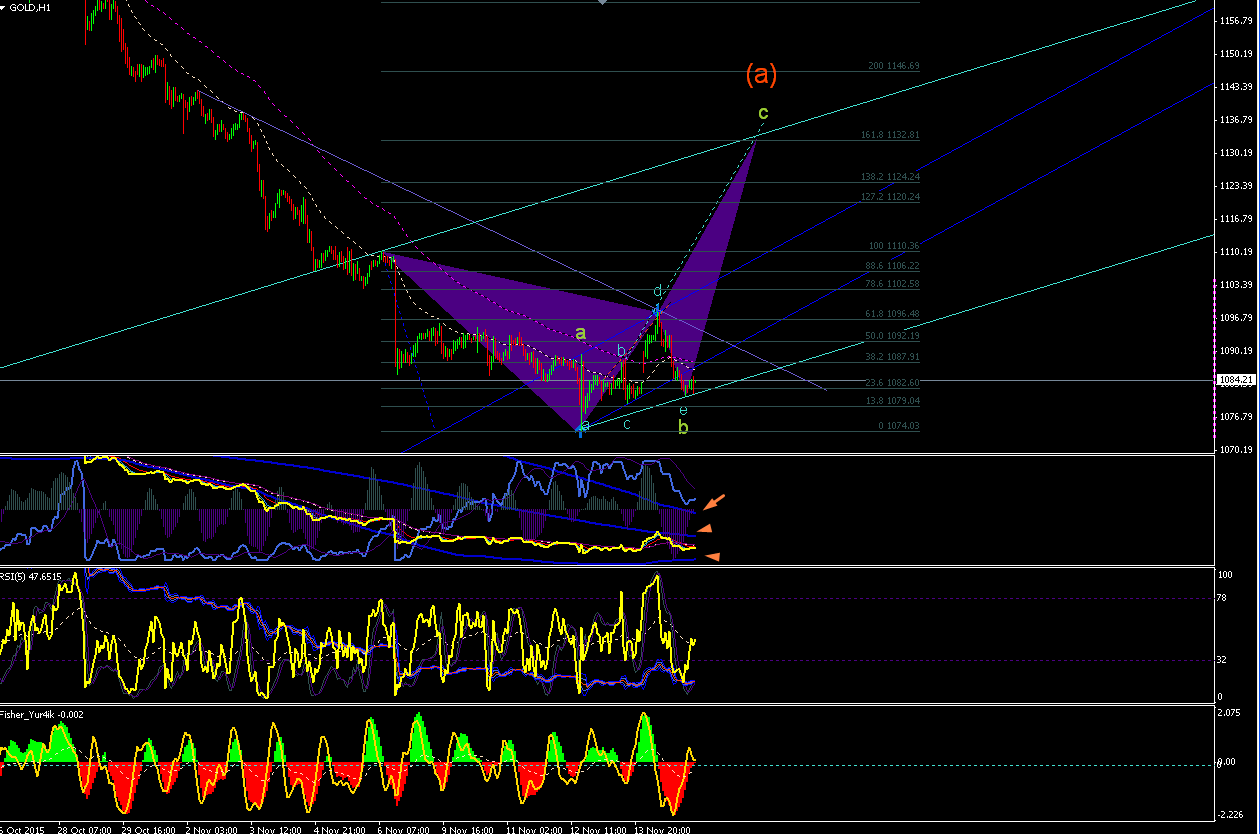The height and width of the screenshot is (834, 1260).
Task: Click the 6 Nov 07:00 time label
Action: click(404, 829)
